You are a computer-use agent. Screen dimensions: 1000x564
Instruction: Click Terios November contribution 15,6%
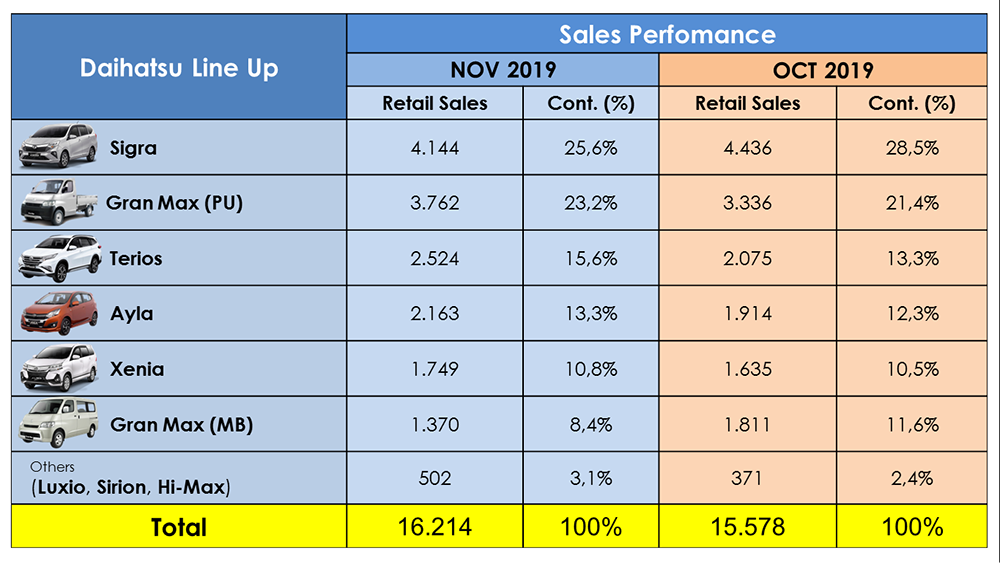pyautogui.click(x=591, y=258)
